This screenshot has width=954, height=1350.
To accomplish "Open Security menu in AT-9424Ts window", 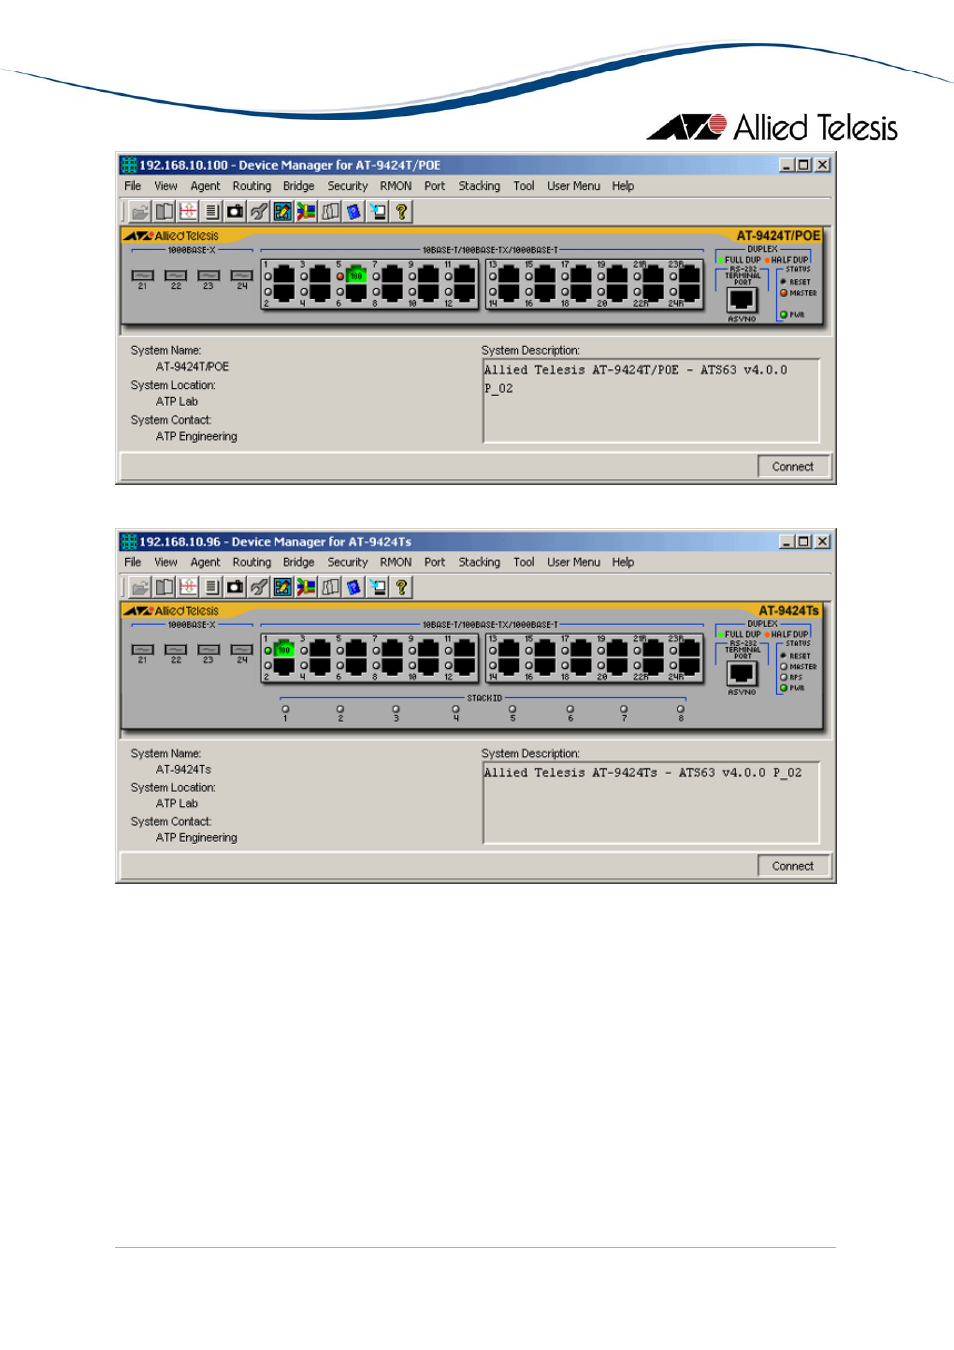I will [x=348, y=562].
